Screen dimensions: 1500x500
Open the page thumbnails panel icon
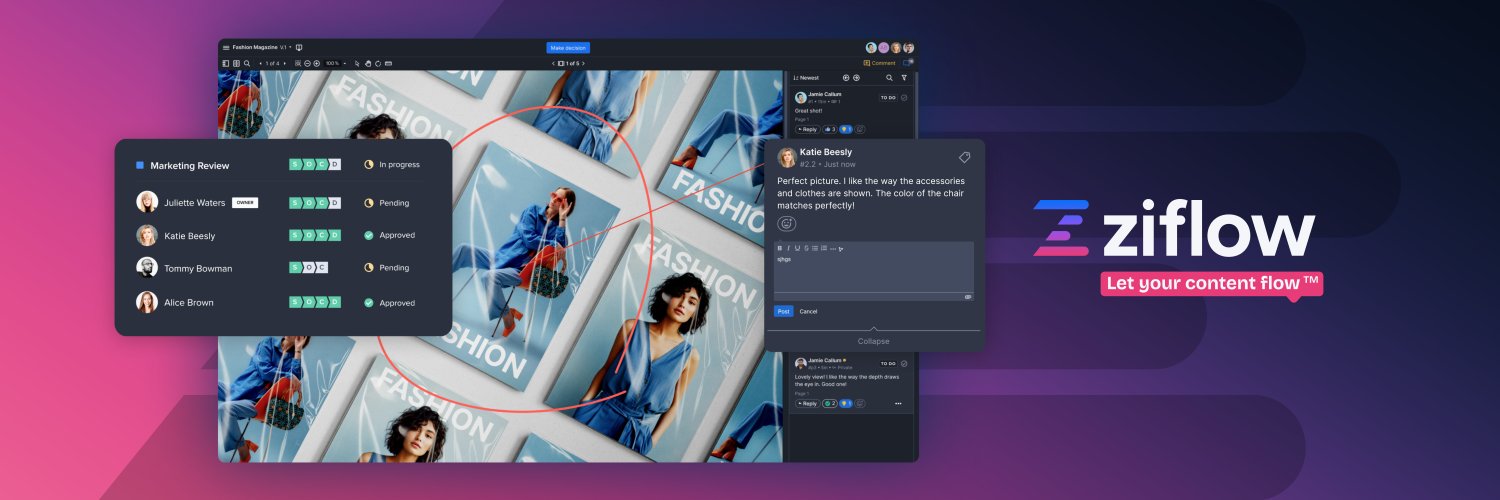click(236, 63)
